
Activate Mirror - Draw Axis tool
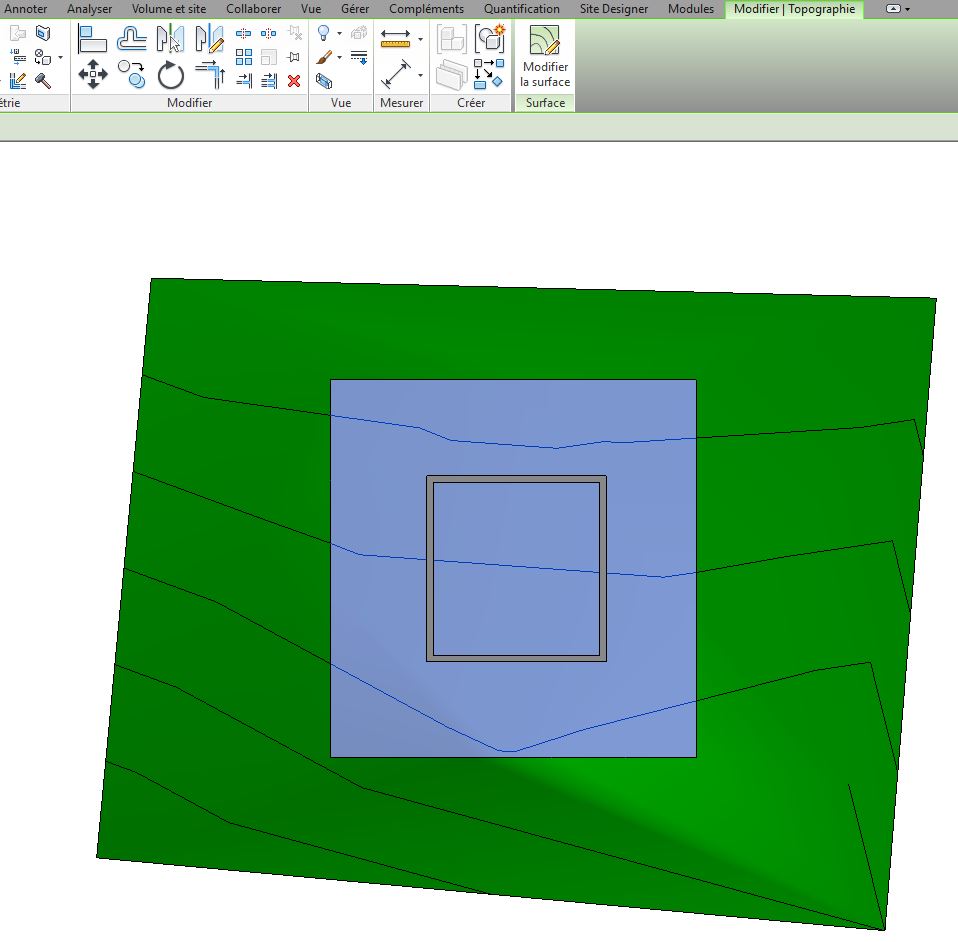coord(210,38)
